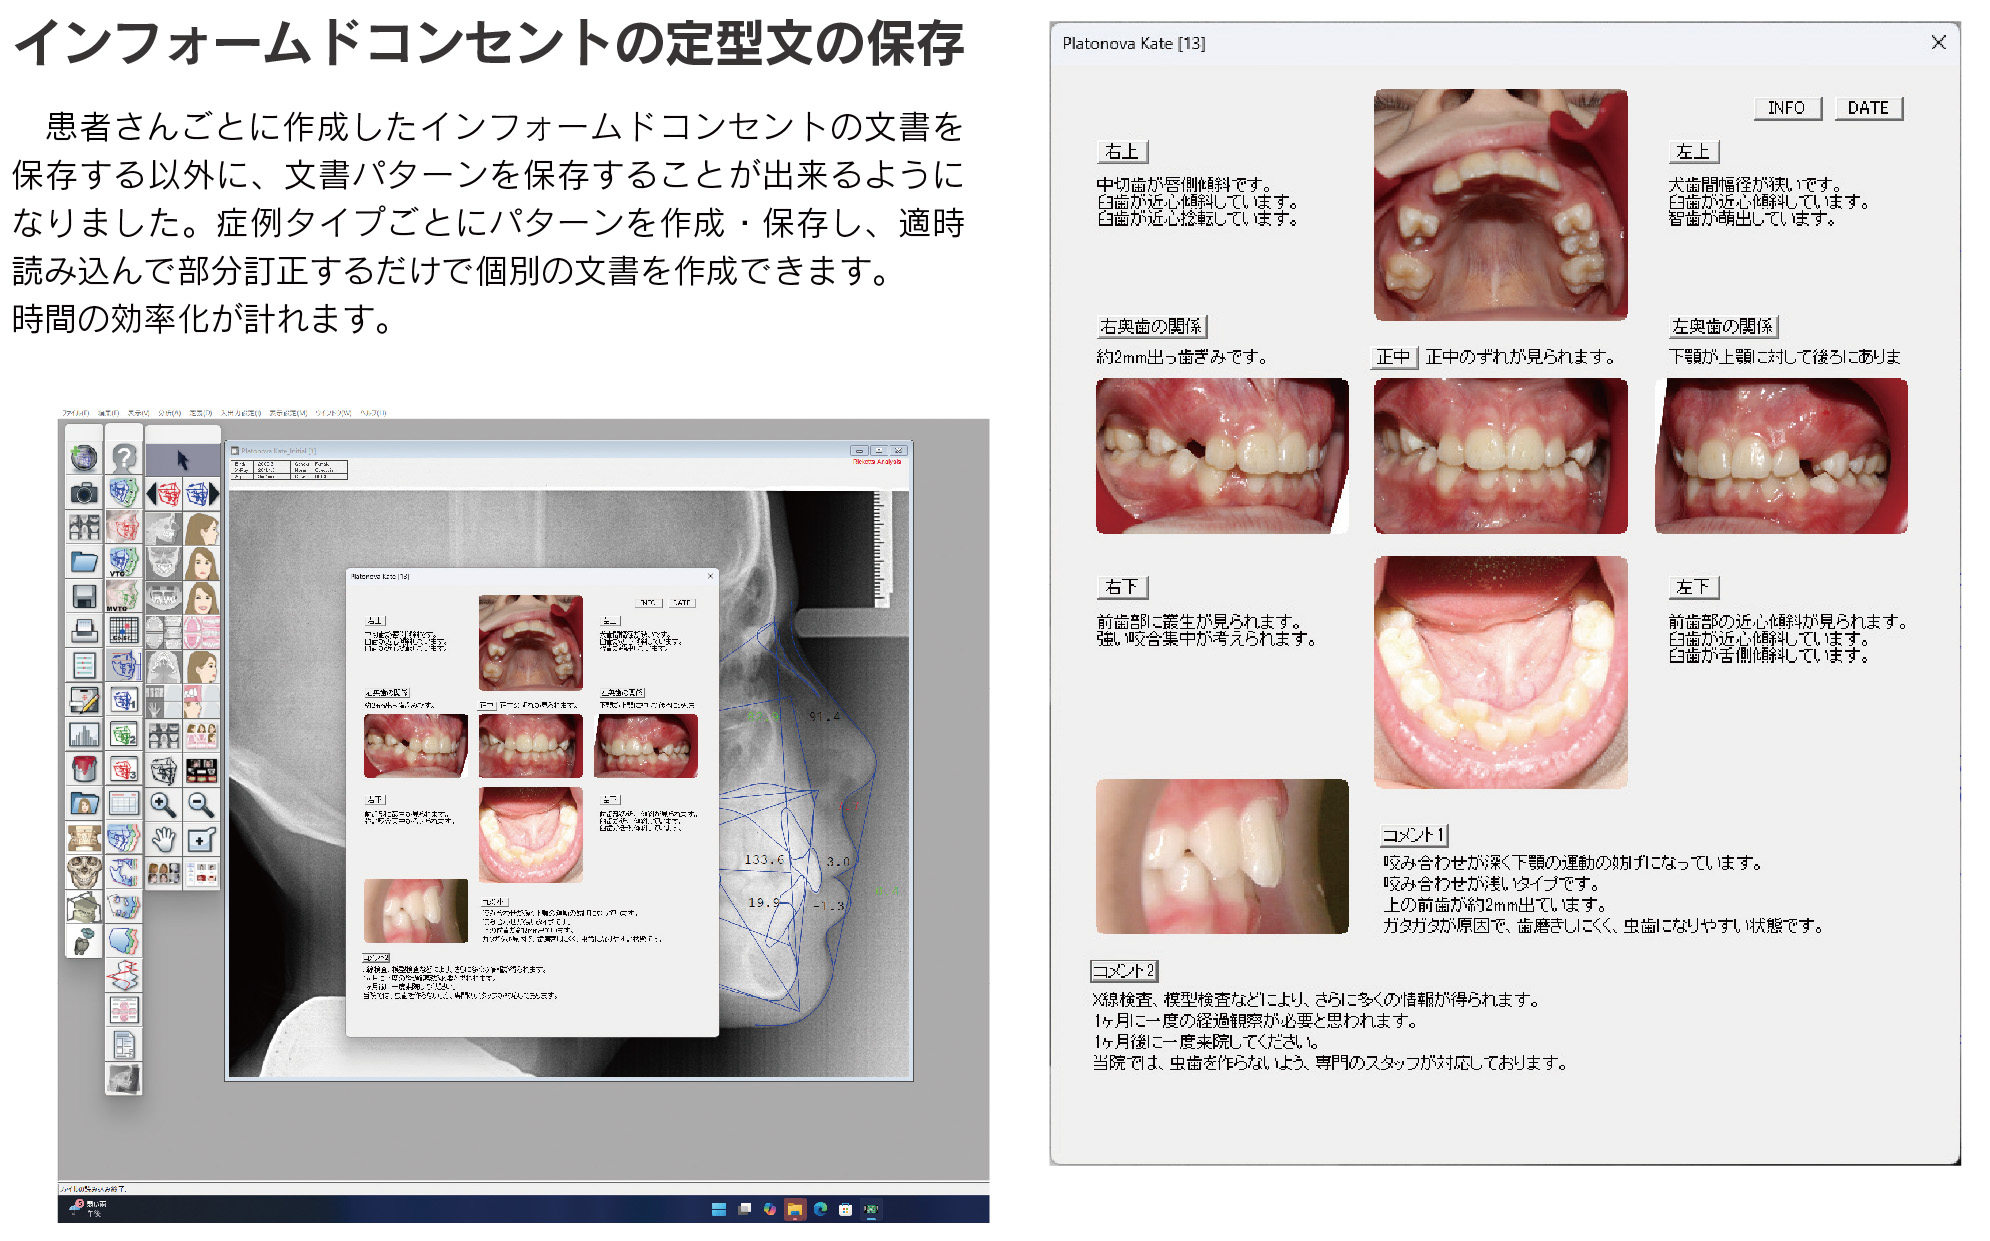Open File Explorer from the taskbar

(x=795, y=1209)
